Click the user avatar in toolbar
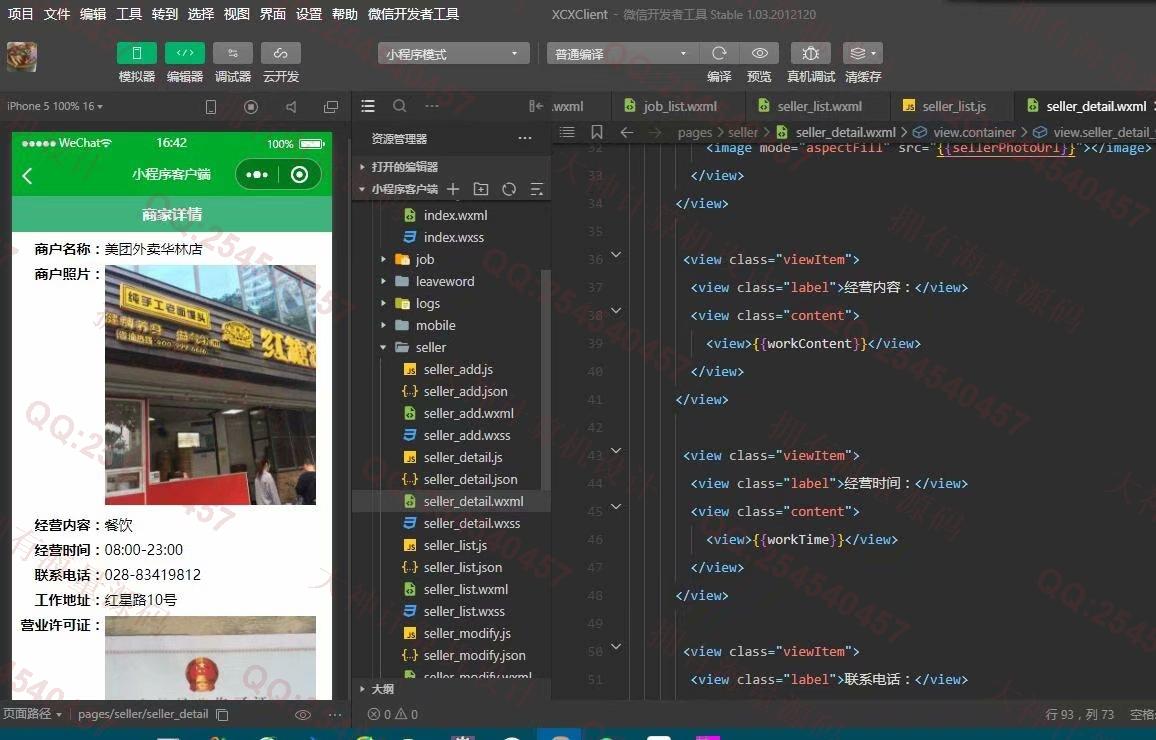1156x740 pixels. [x=21, y=57]
